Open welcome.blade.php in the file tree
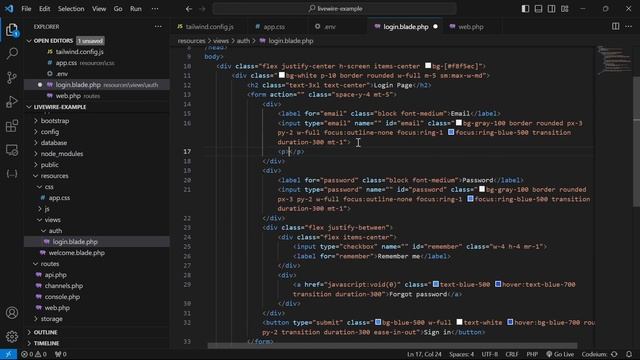The height and width of the screenshot is (360, 640). point(76,253)
